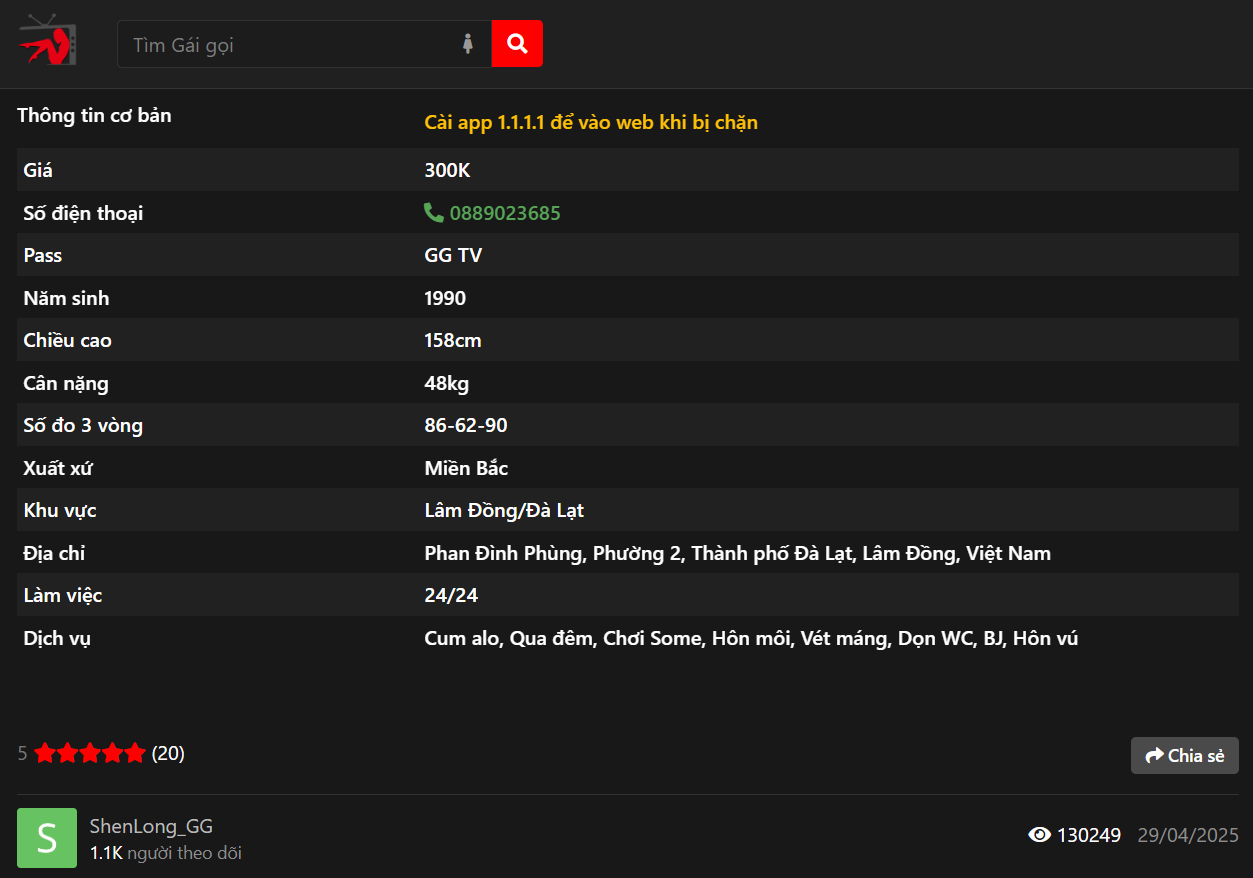1253x878 pixels.
Task: Select the first red rating star
Action: [x=44, y=753]
